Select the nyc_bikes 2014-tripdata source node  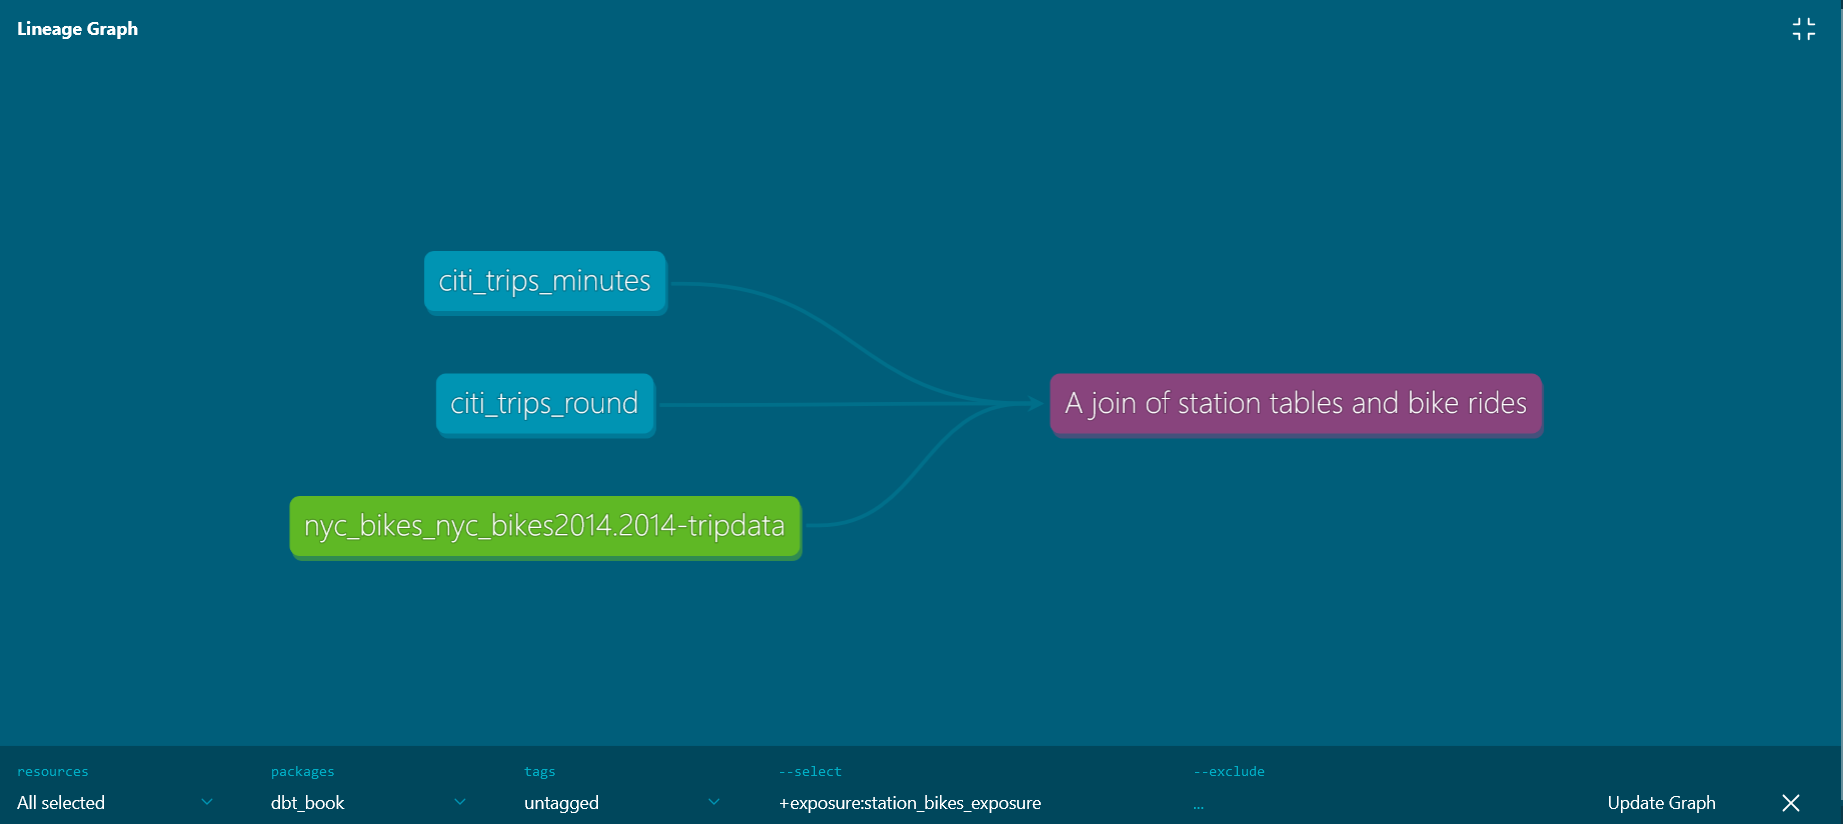point(545,526)
